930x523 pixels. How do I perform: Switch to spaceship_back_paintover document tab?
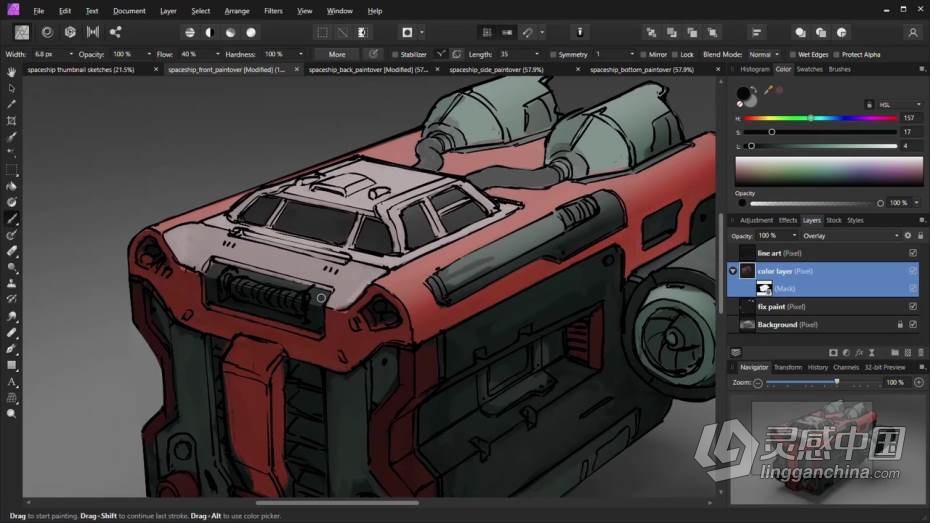click(x=368, y=69)
